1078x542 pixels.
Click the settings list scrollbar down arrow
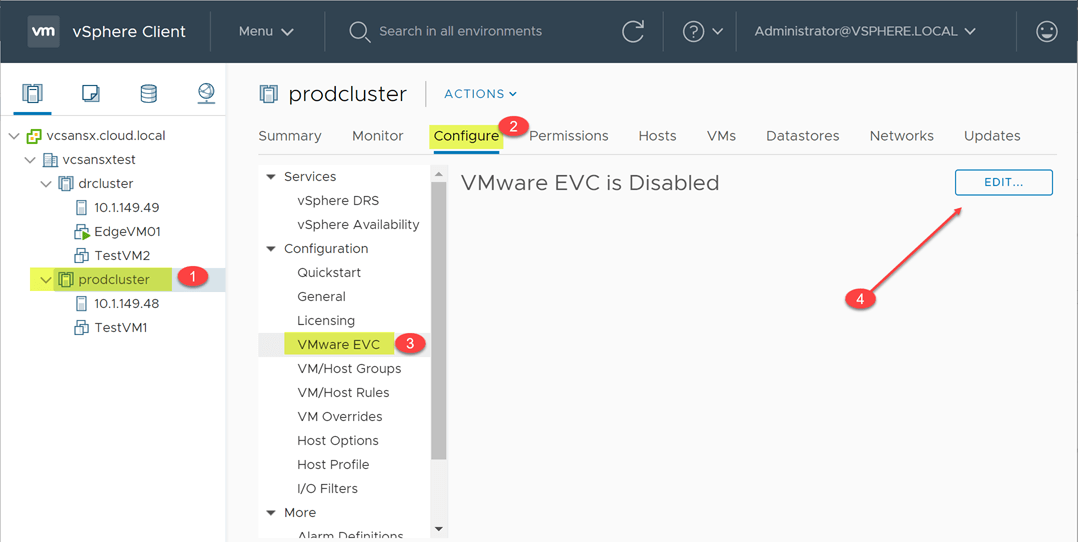(x=439, y=529)
